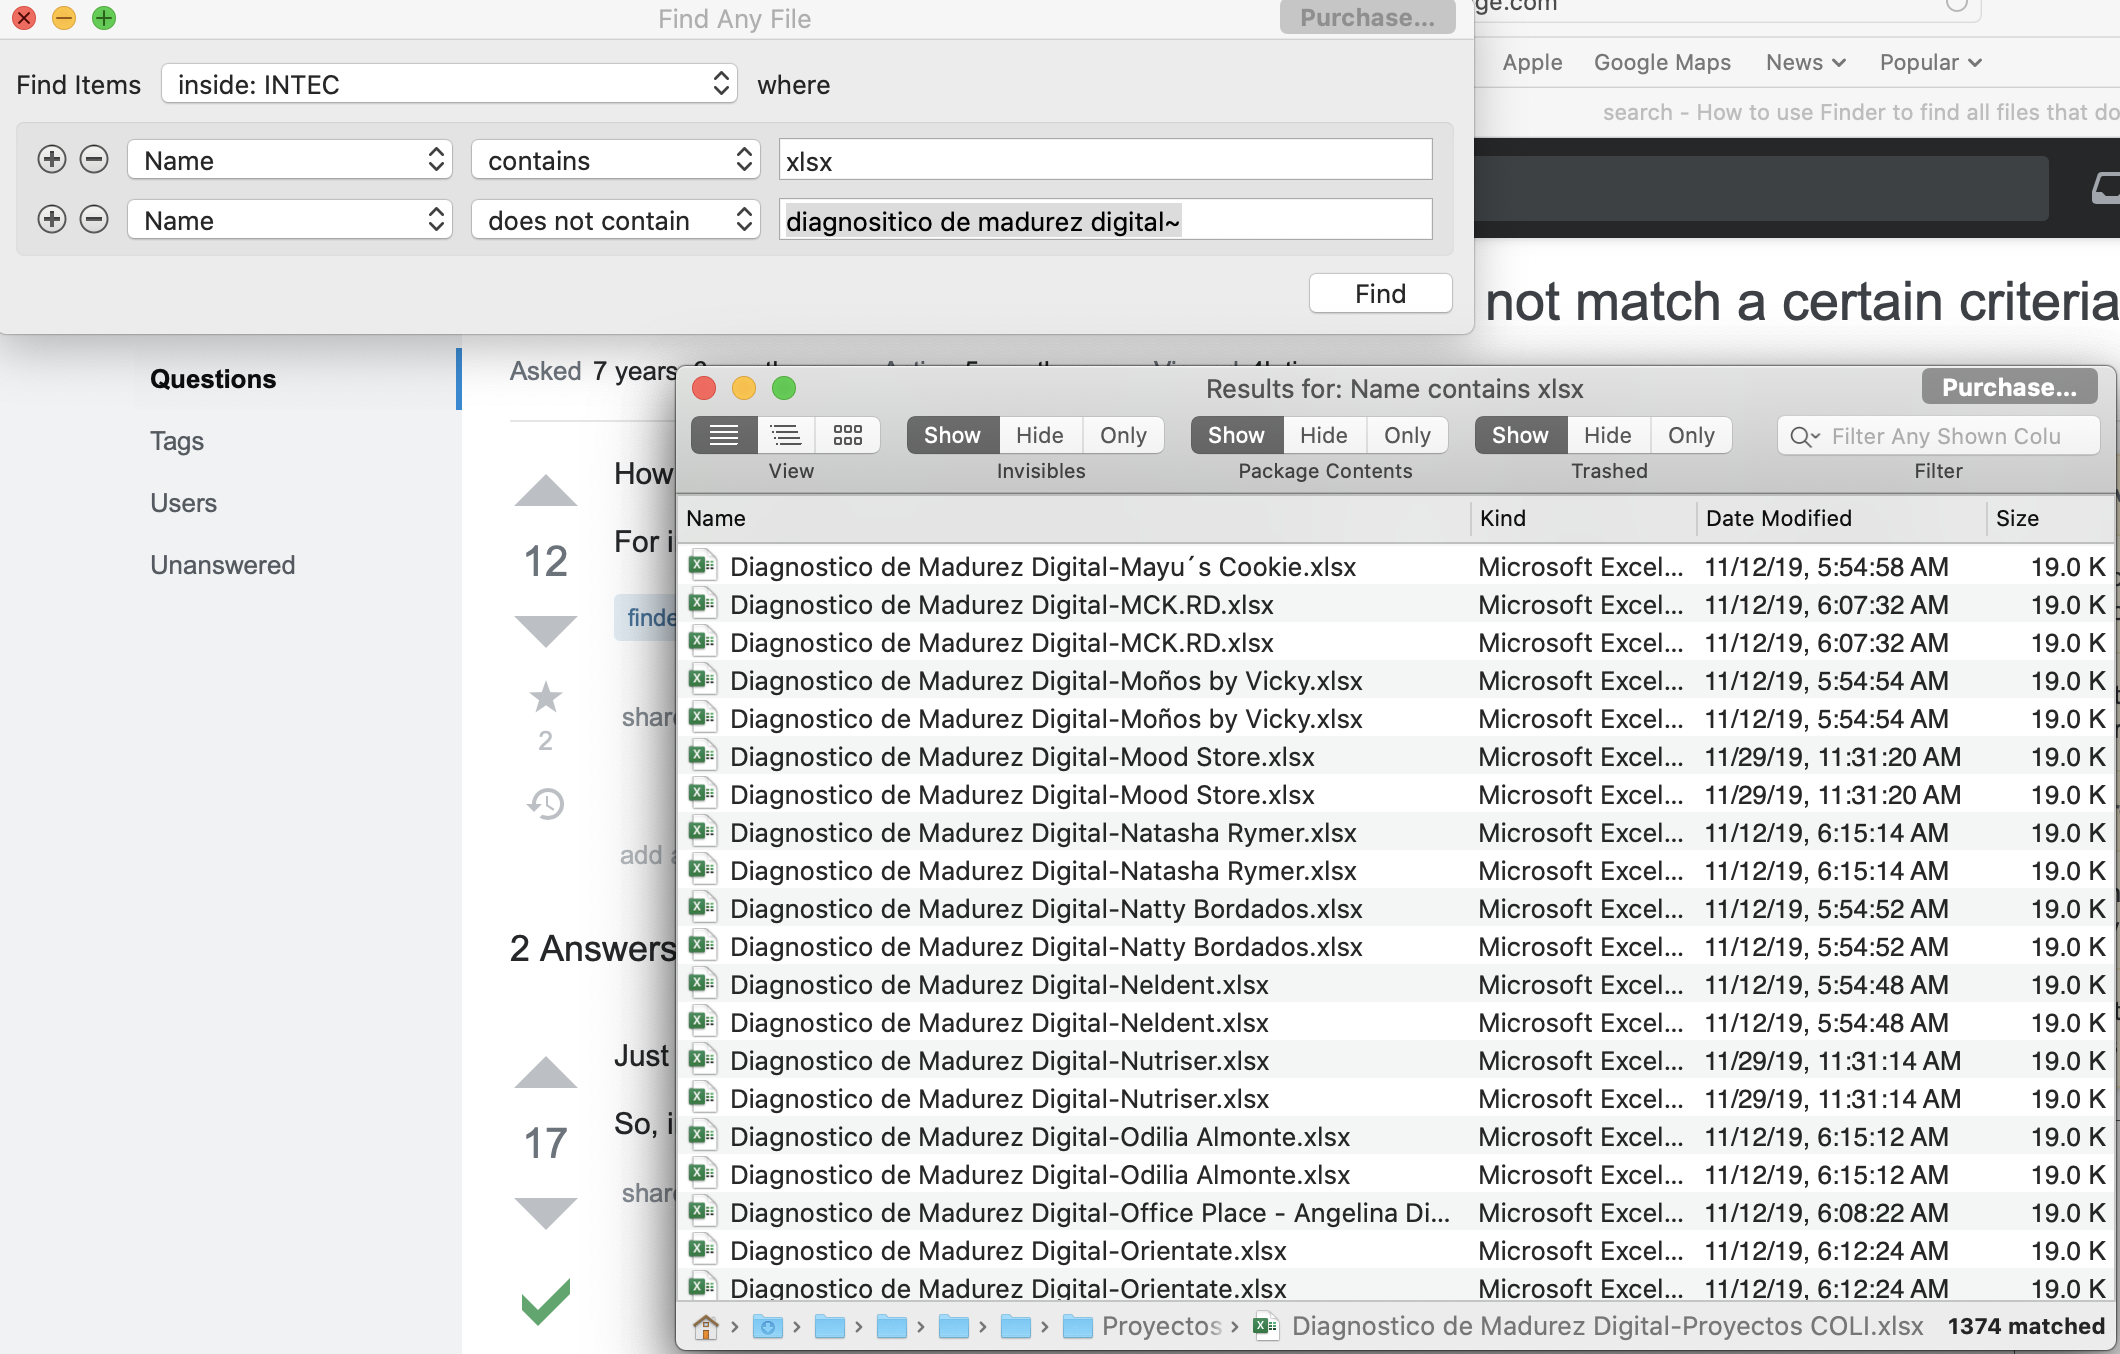This screenshot has height=1354, width=2120.
Task: Switch results to flat list view
Action: pos(724,435)
